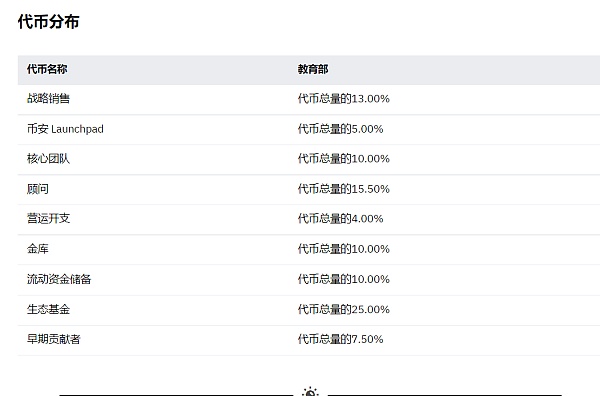Click the 币安 Launchpad row label
600x396 pixels.
coord(65,129)
